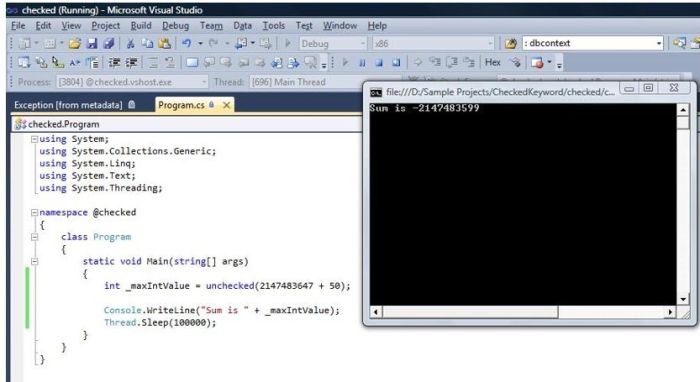
Task: Comment out the selected lines icon
Action: [153, 62]
